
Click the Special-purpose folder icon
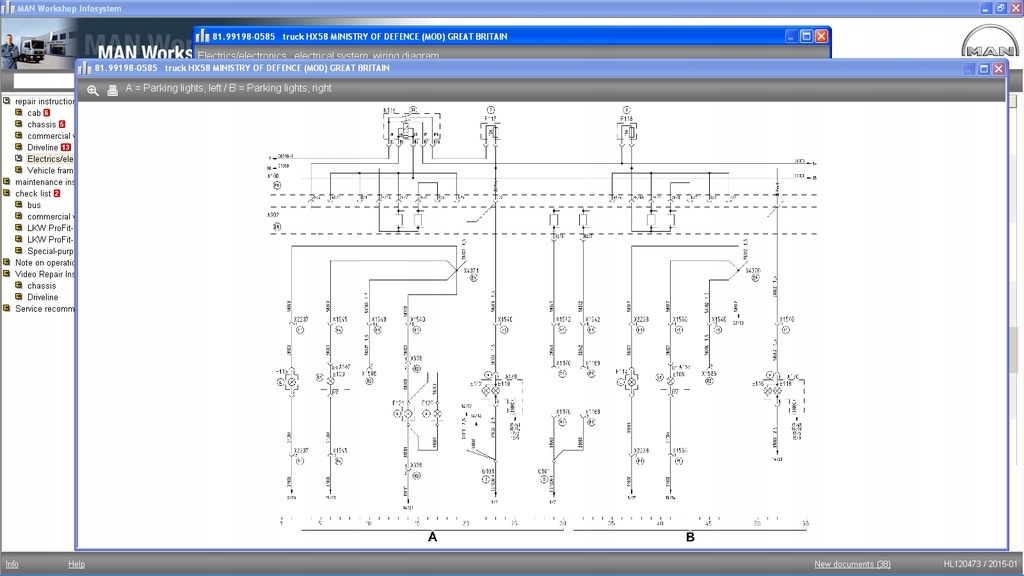(19, 250)
